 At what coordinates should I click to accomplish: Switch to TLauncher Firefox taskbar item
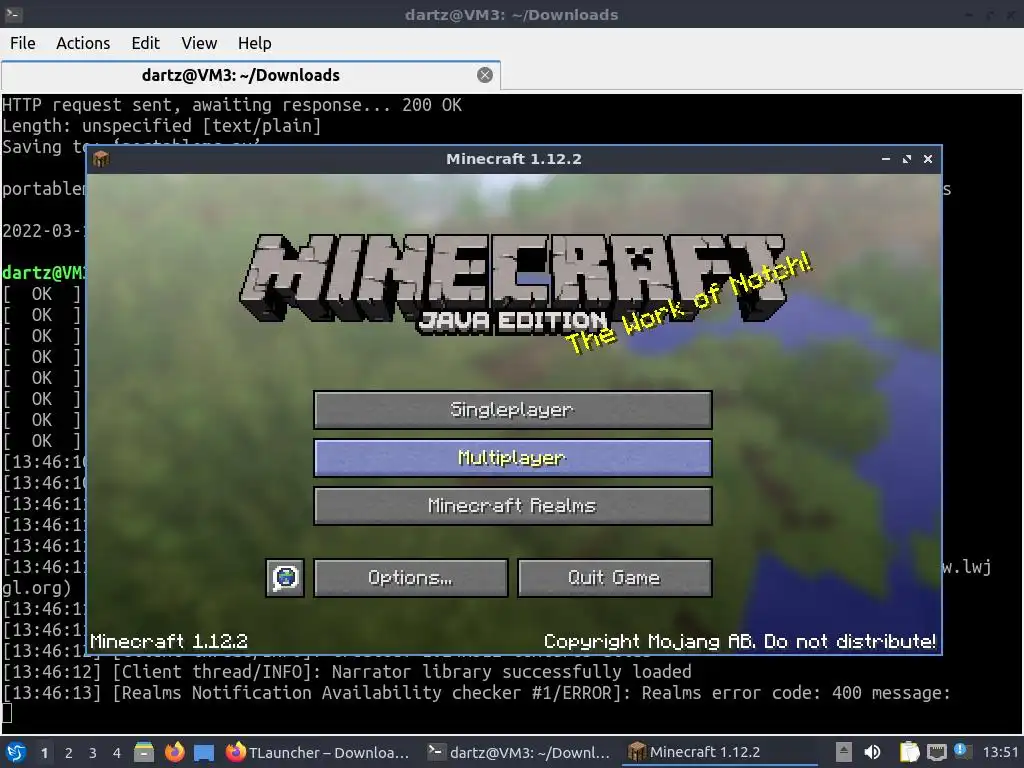pyautogui.click(x=319, y=752)
